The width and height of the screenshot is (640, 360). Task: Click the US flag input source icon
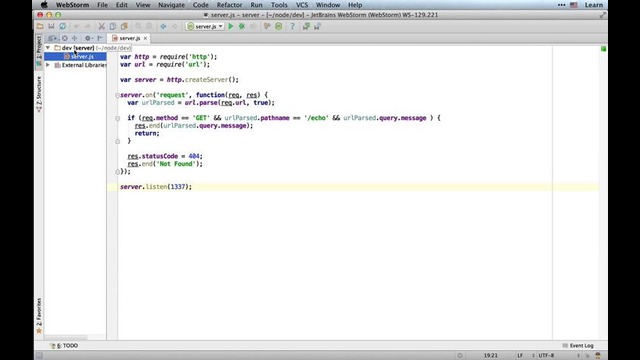click(574, 5)
